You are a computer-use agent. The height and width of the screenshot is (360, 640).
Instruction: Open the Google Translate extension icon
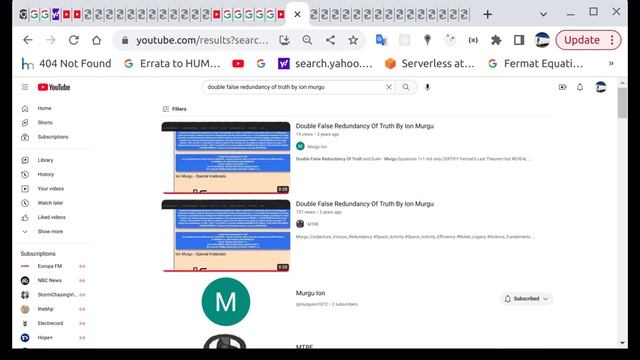point(381,40)
